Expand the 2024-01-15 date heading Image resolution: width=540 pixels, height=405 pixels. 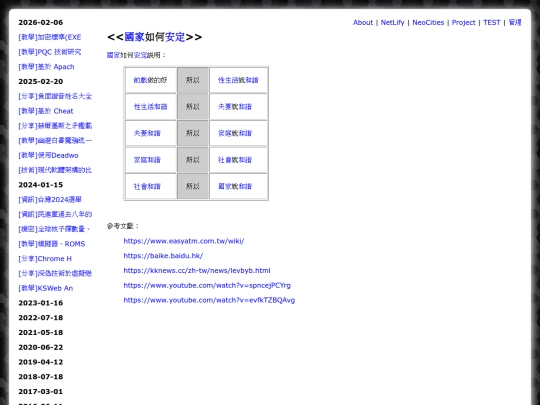coord(41,185)
